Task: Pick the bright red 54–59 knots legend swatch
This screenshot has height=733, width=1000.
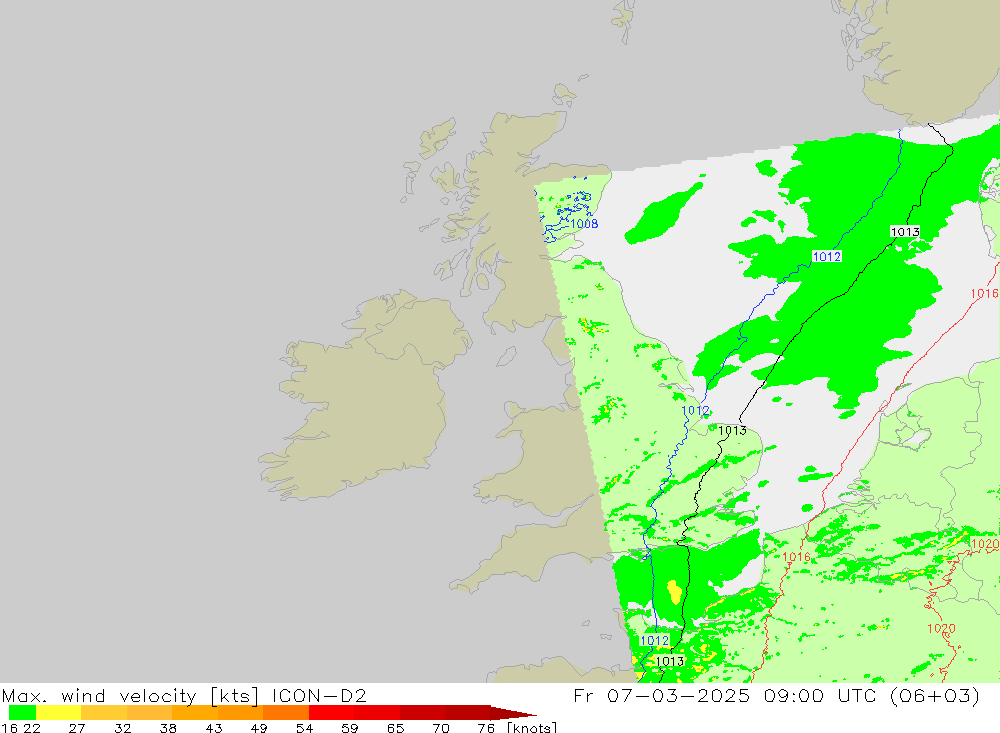Action: (332, 713)
